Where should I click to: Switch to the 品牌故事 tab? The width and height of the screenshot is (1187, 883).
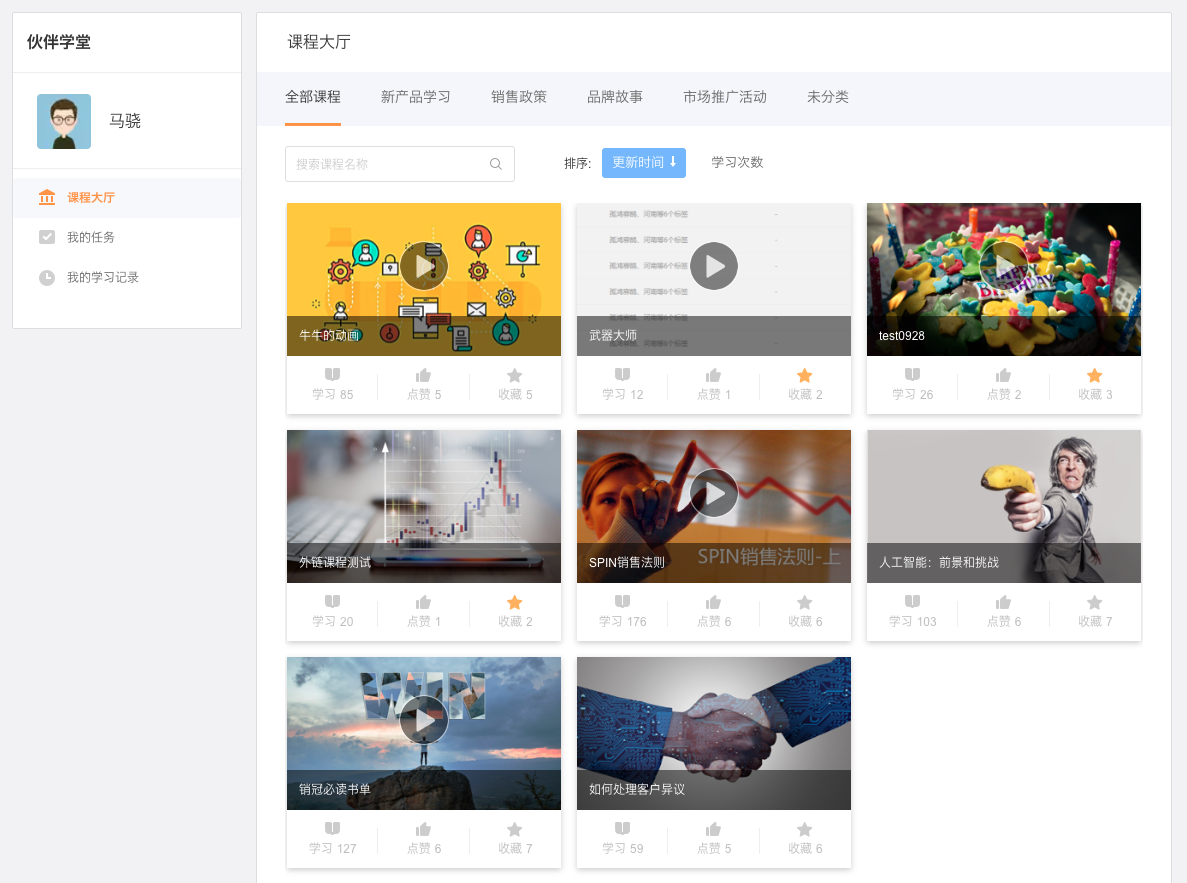615,97
